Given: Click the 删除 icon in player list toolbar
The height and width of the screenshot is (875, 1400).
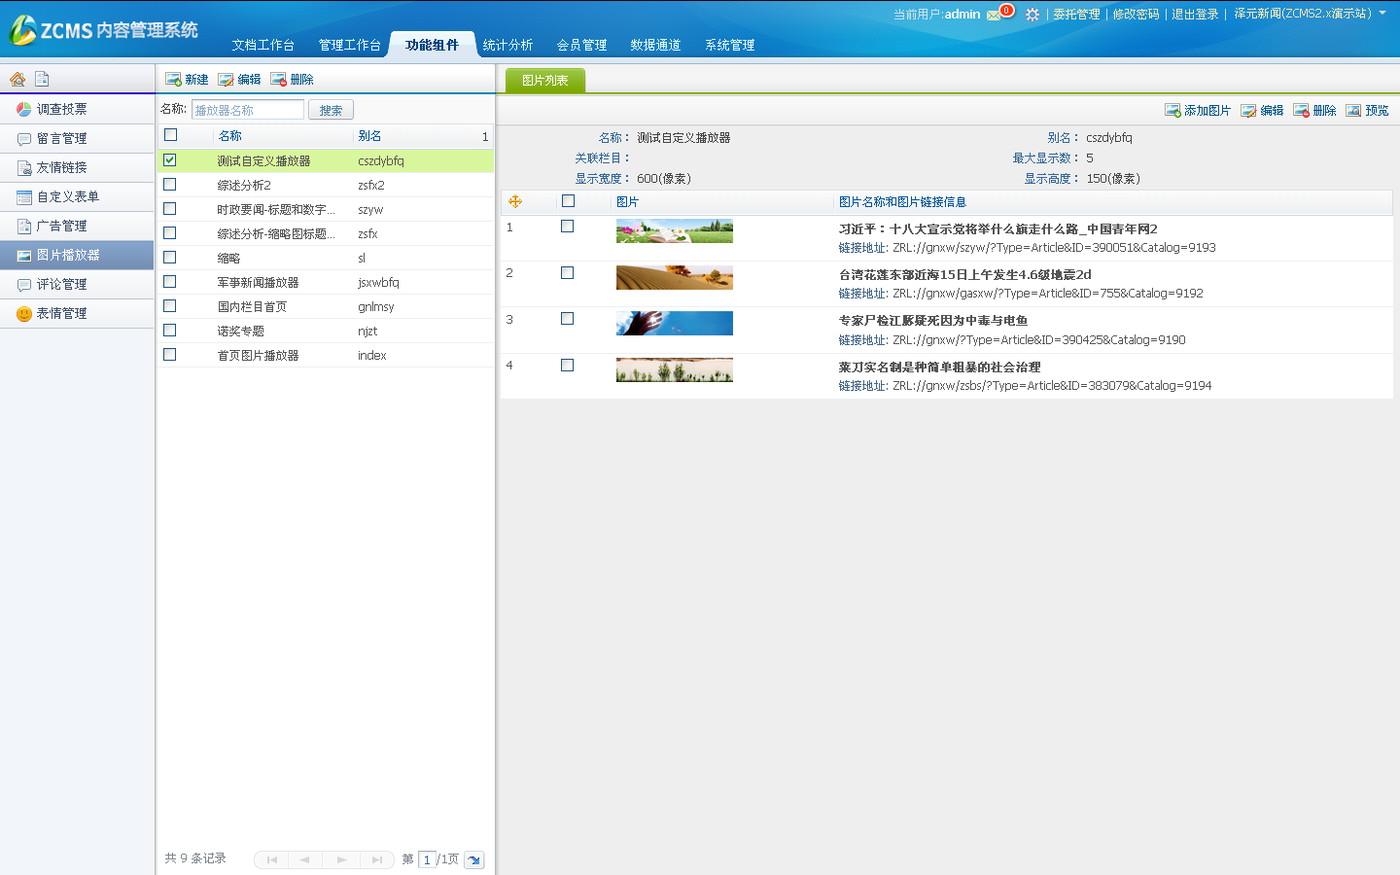Looking at the screenshot, I should point(279,79).
